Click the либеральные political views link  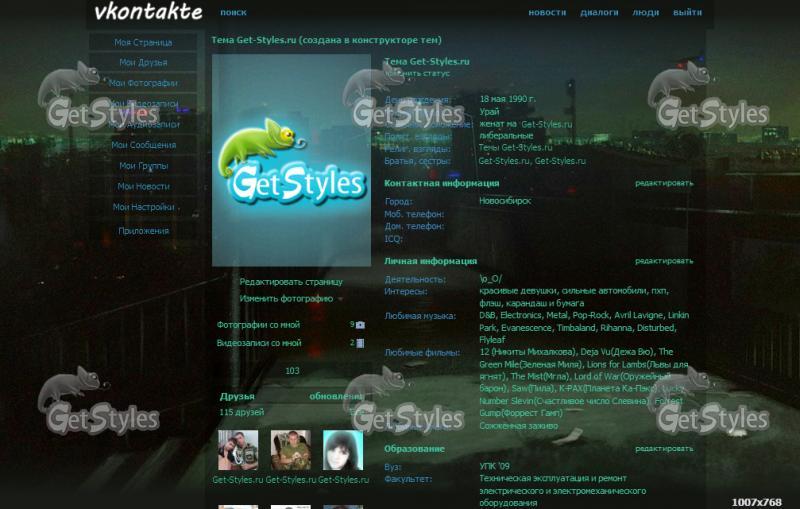506,136
